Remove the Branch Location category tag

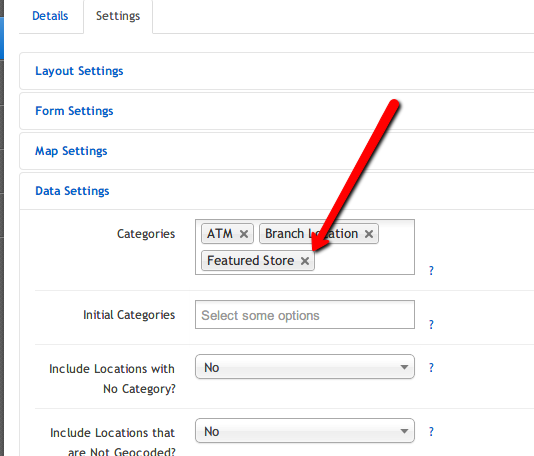(x=368, y=234)
